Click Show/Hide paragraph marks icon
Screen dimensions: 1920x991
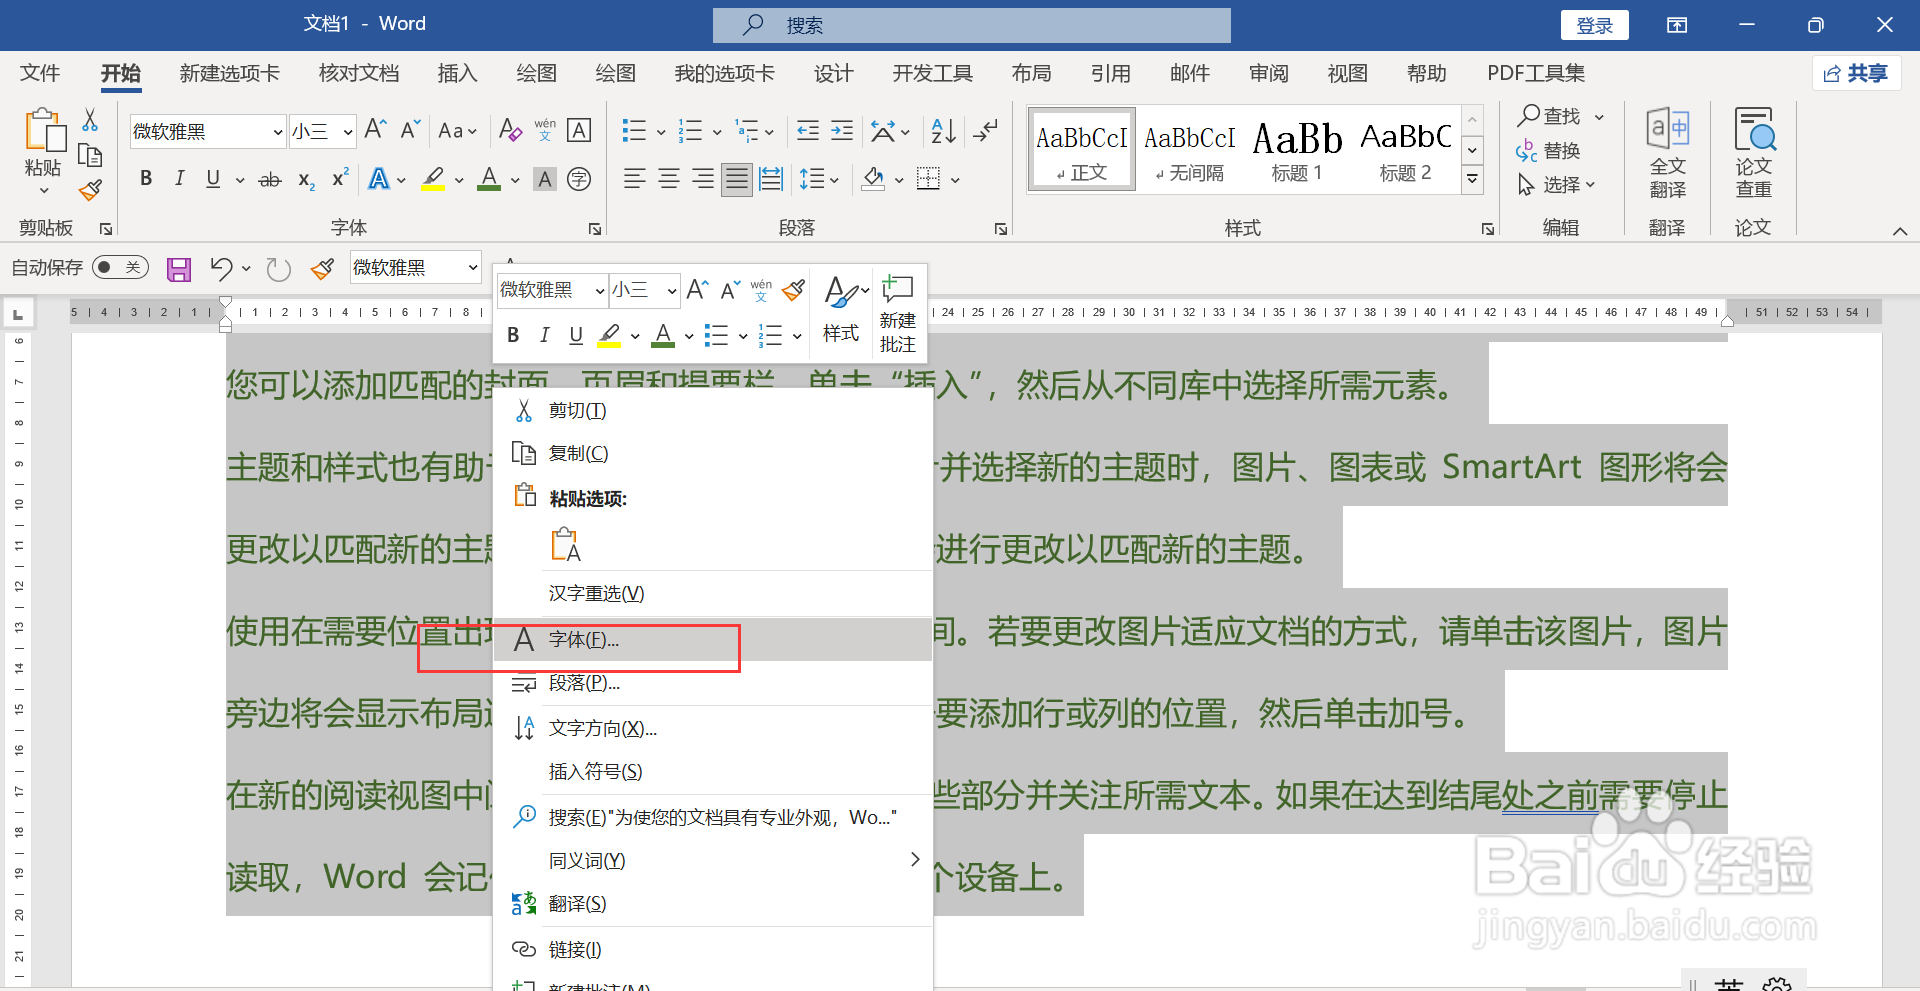pyautogui.click(x=986, y=130)
